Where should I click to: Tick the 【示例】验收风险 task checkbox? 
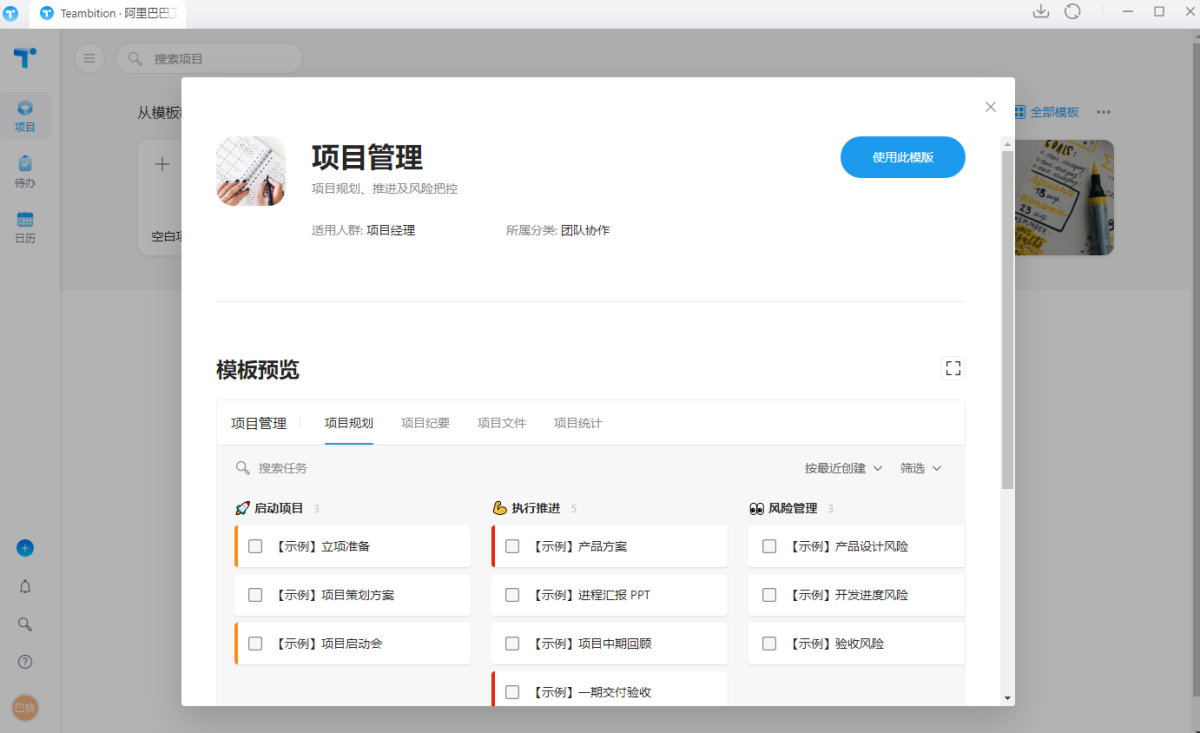point(769,644)
